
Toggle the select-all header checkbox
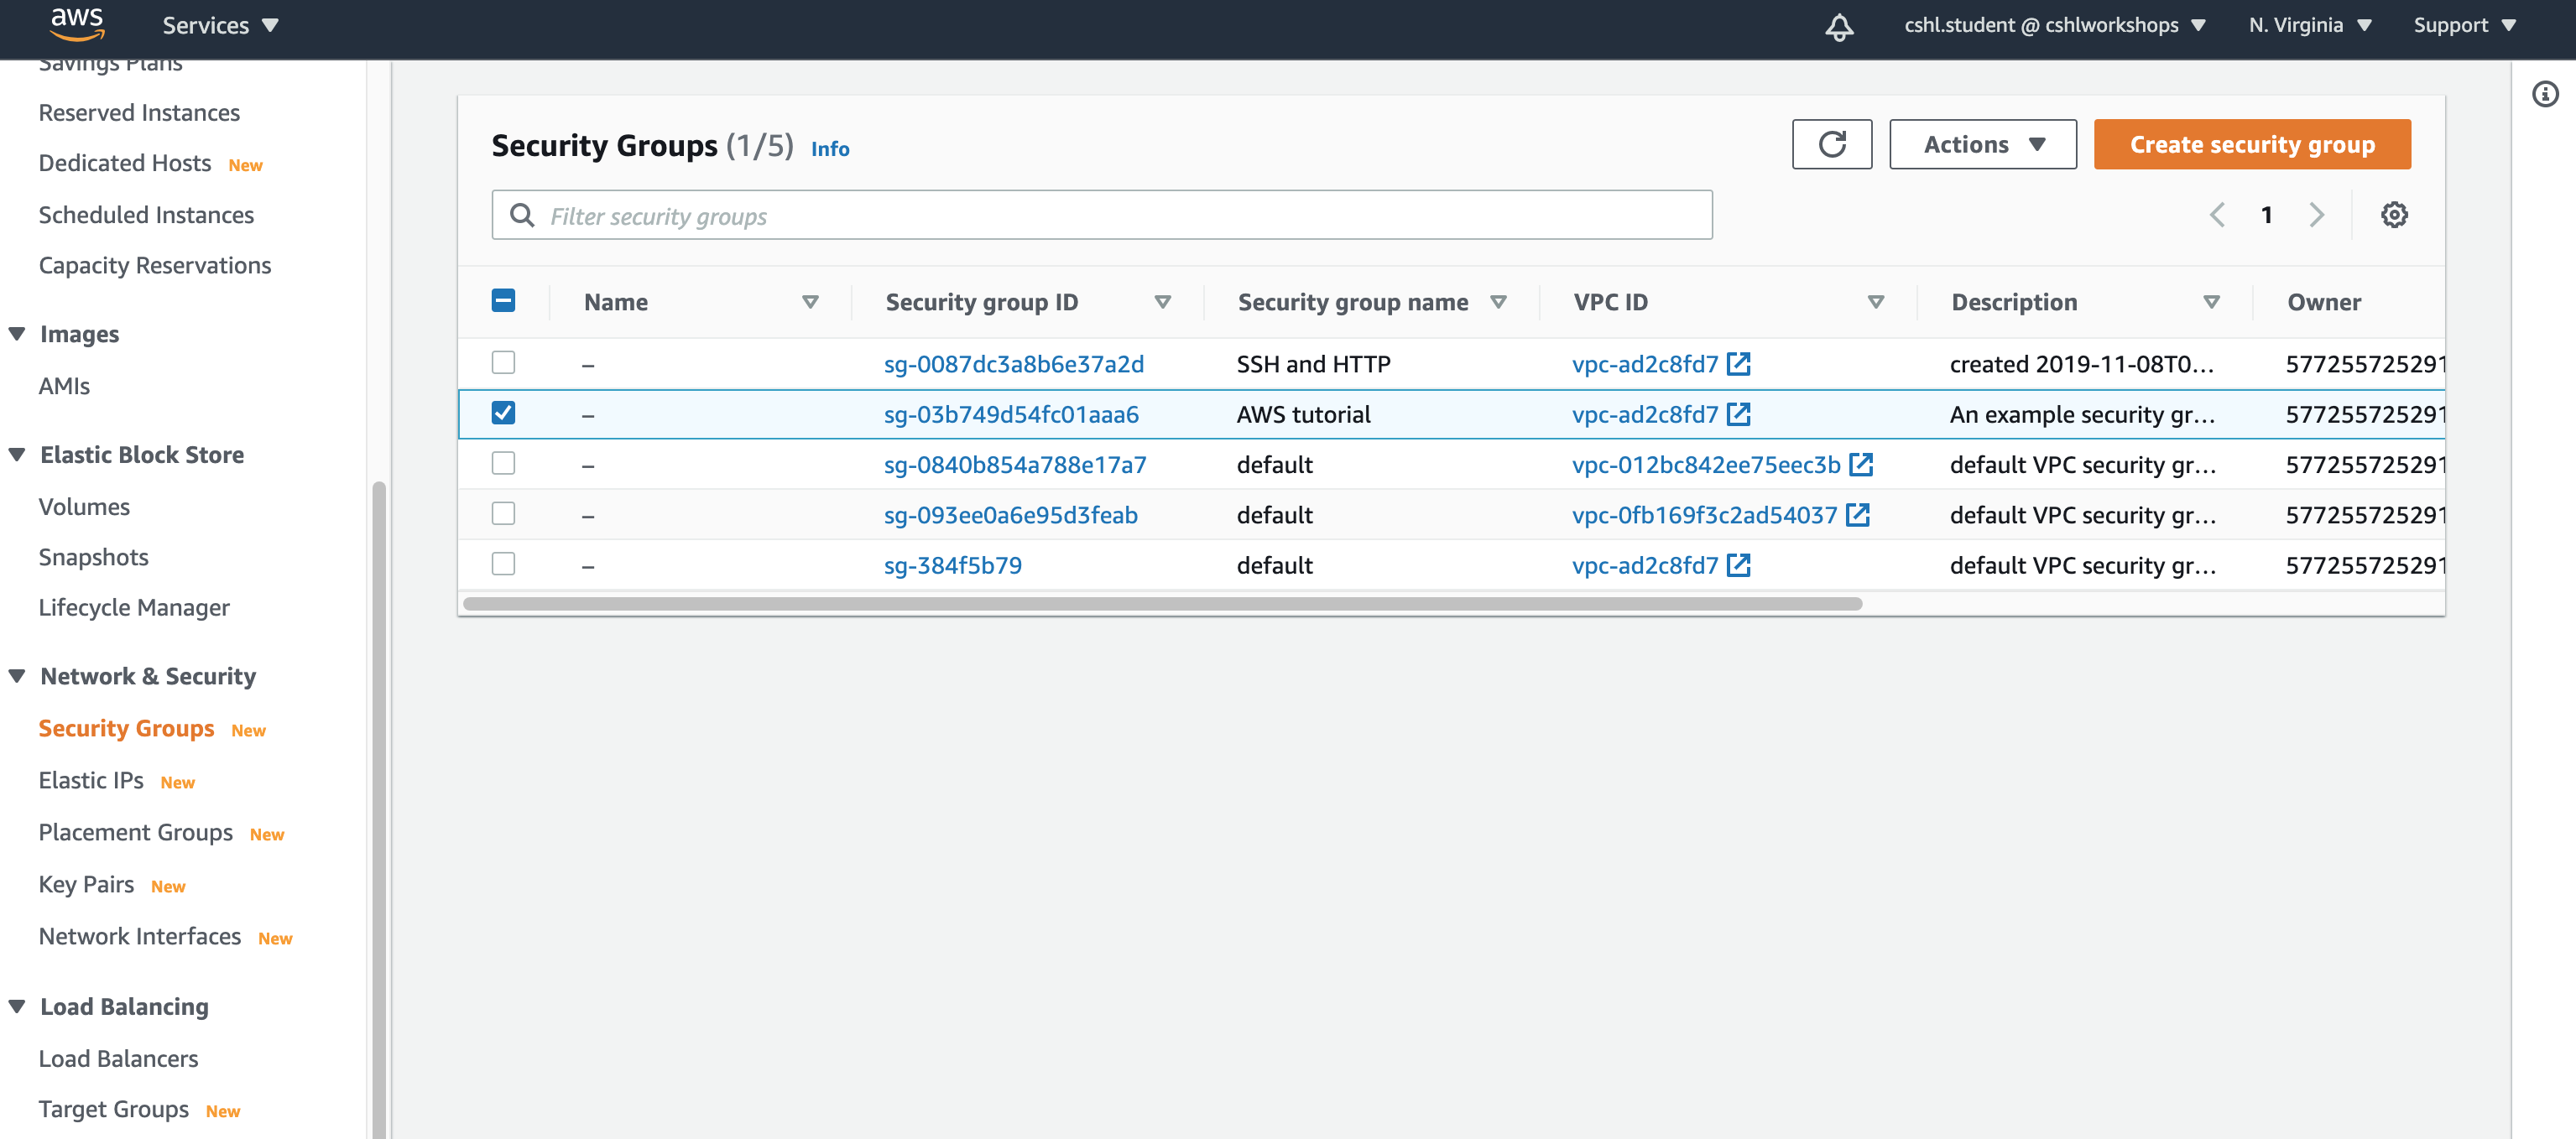[x=503, y=299]
